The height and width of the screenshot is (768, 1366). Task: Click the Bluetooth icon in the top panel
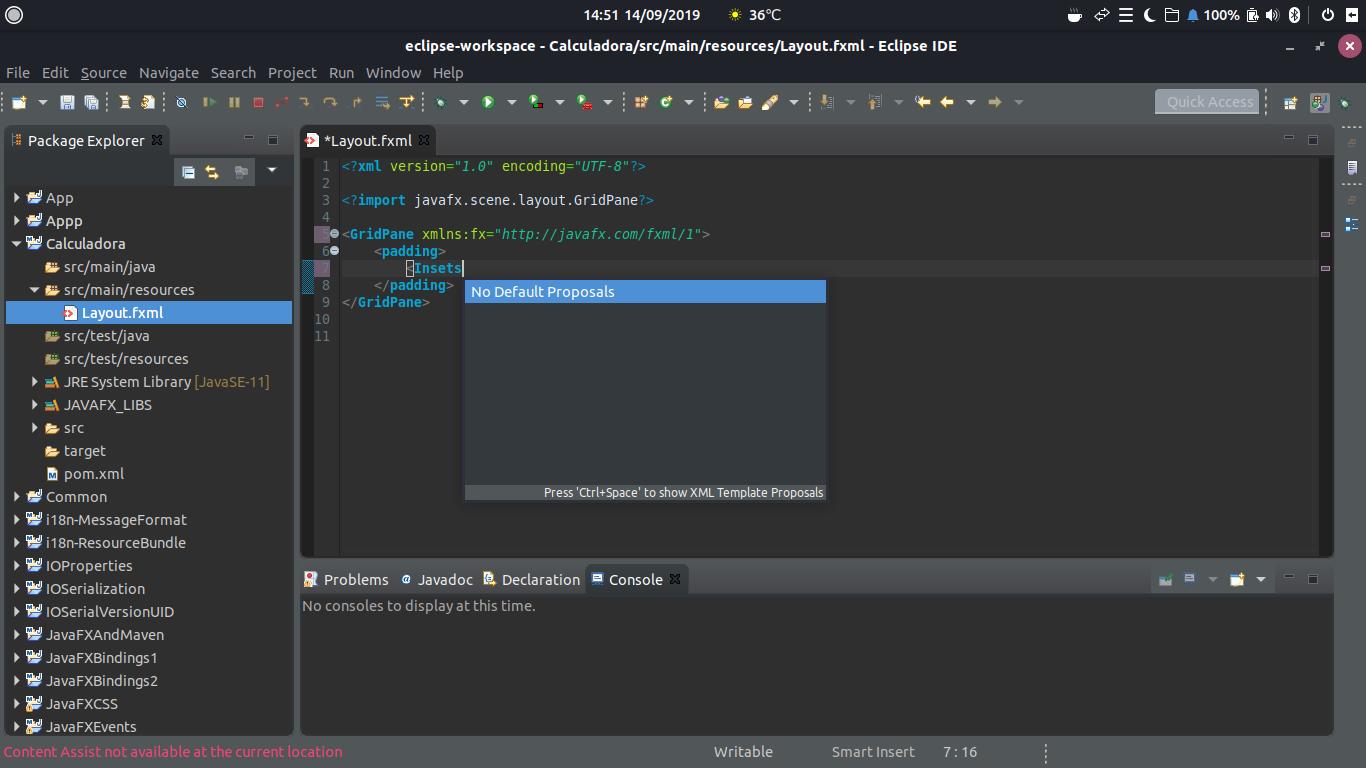point(1294,15)
